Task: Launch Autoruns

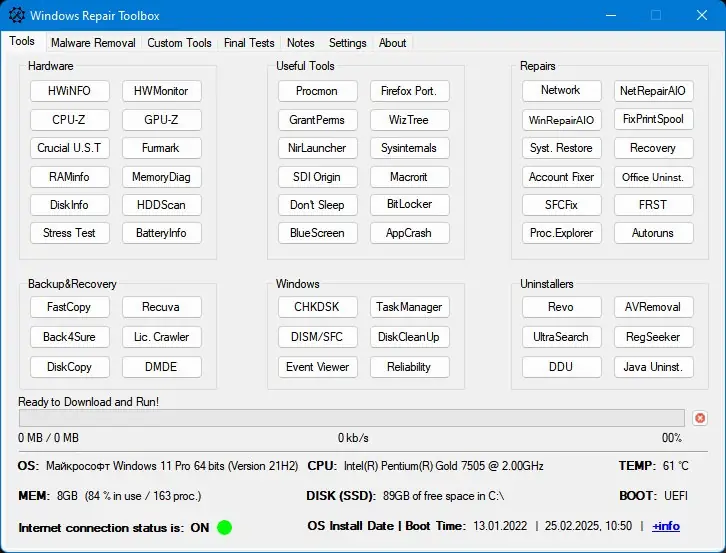Action: (x=653, y=233)
